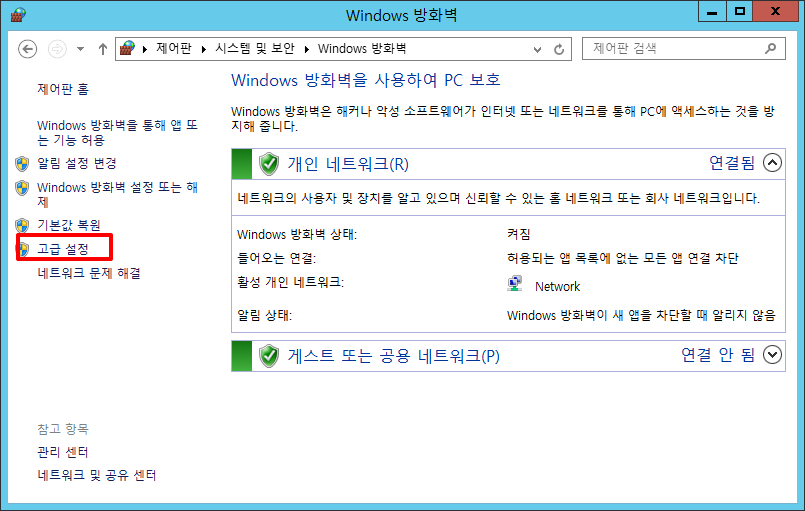Open 제어판 홈 link

(x=63, y=89)
